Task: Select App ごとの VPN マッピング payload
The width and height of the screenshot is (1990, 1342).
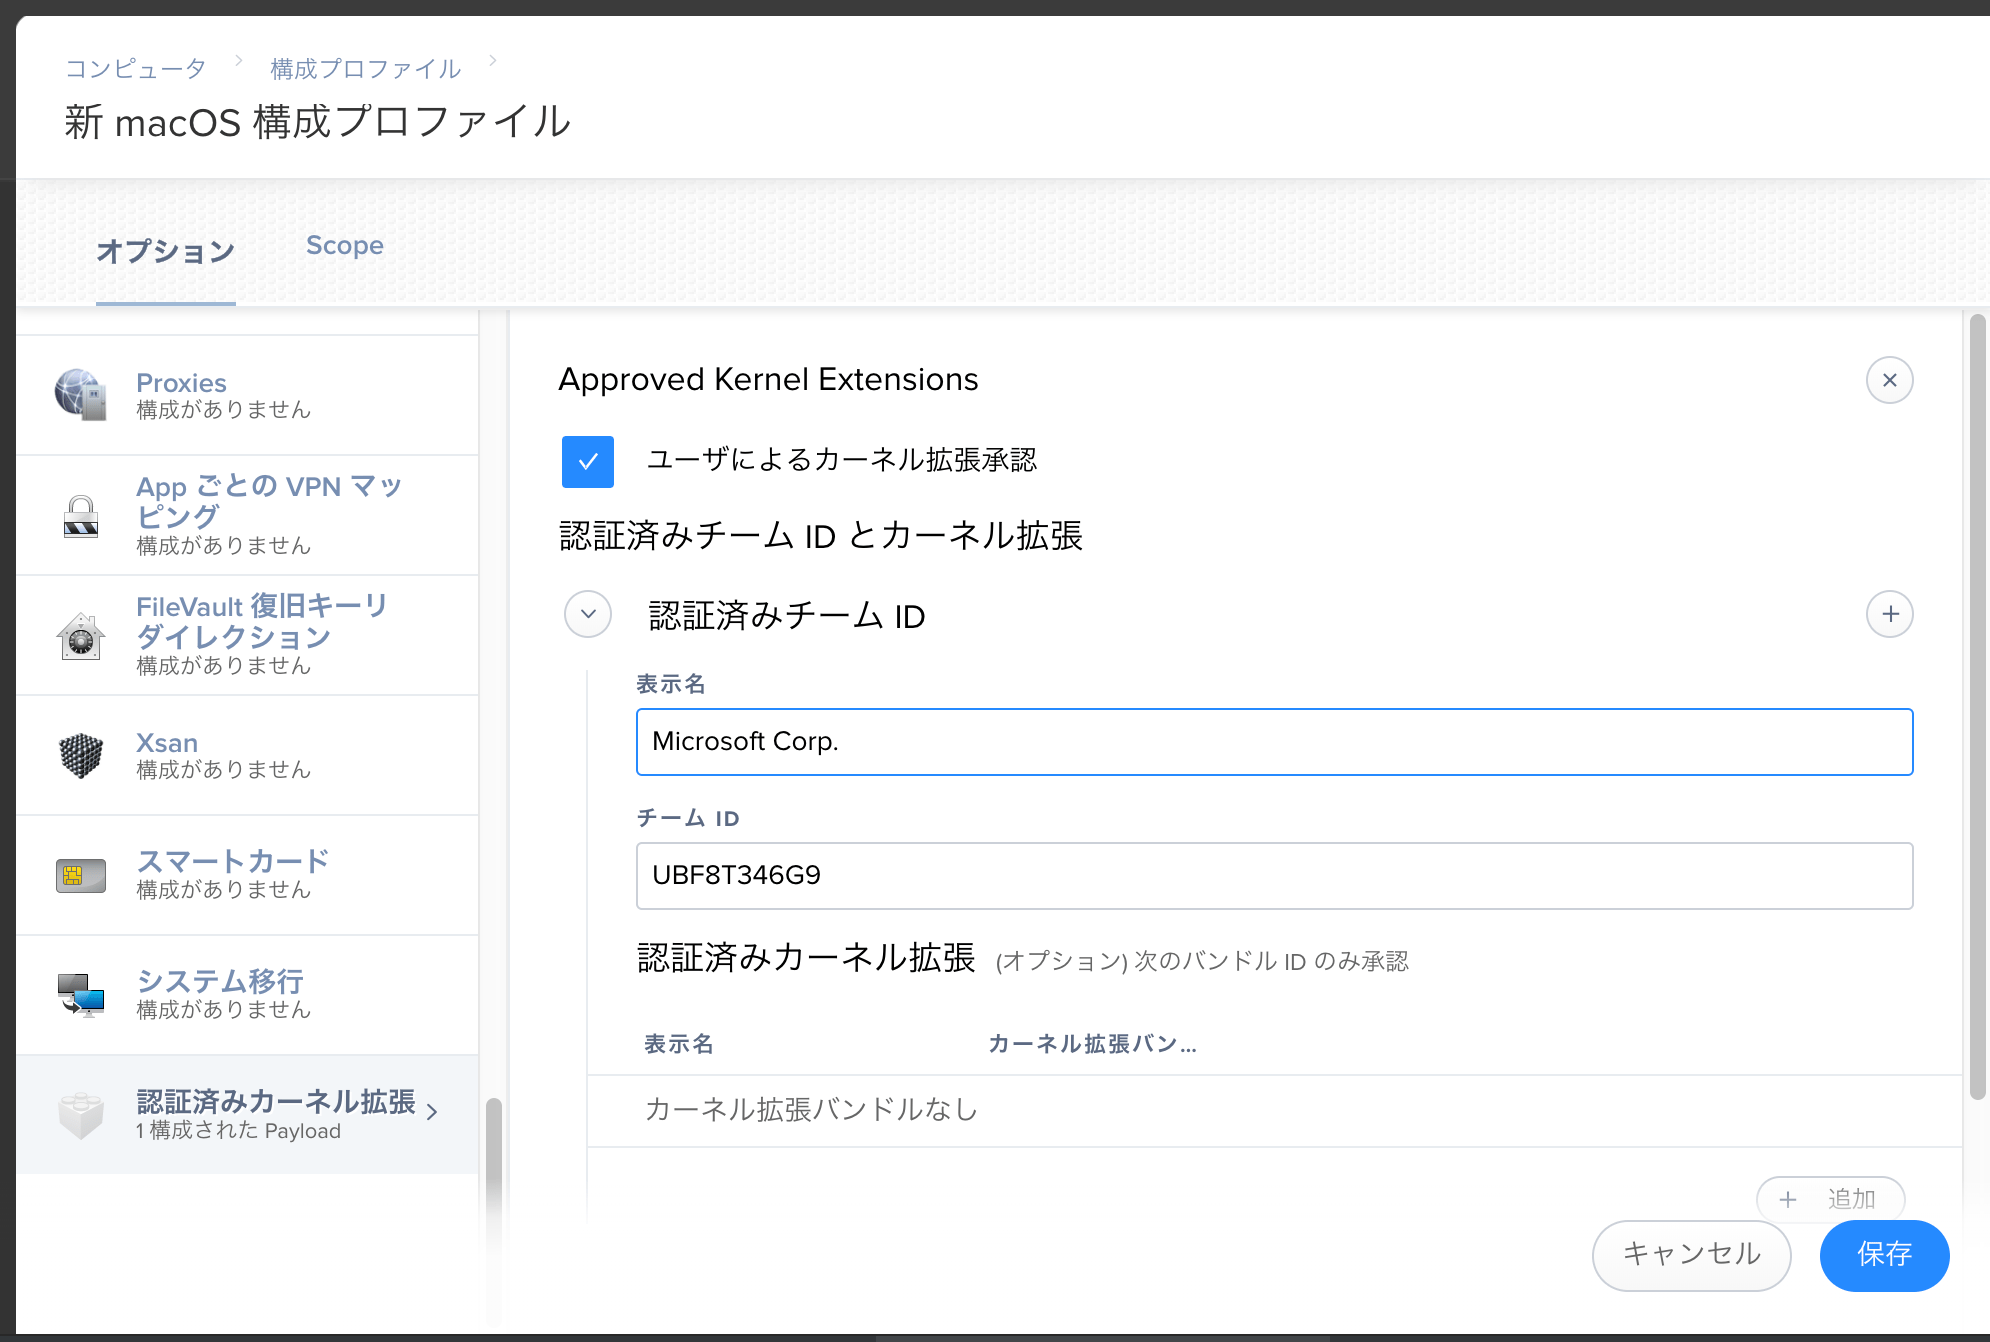Action: pos(247,515)
